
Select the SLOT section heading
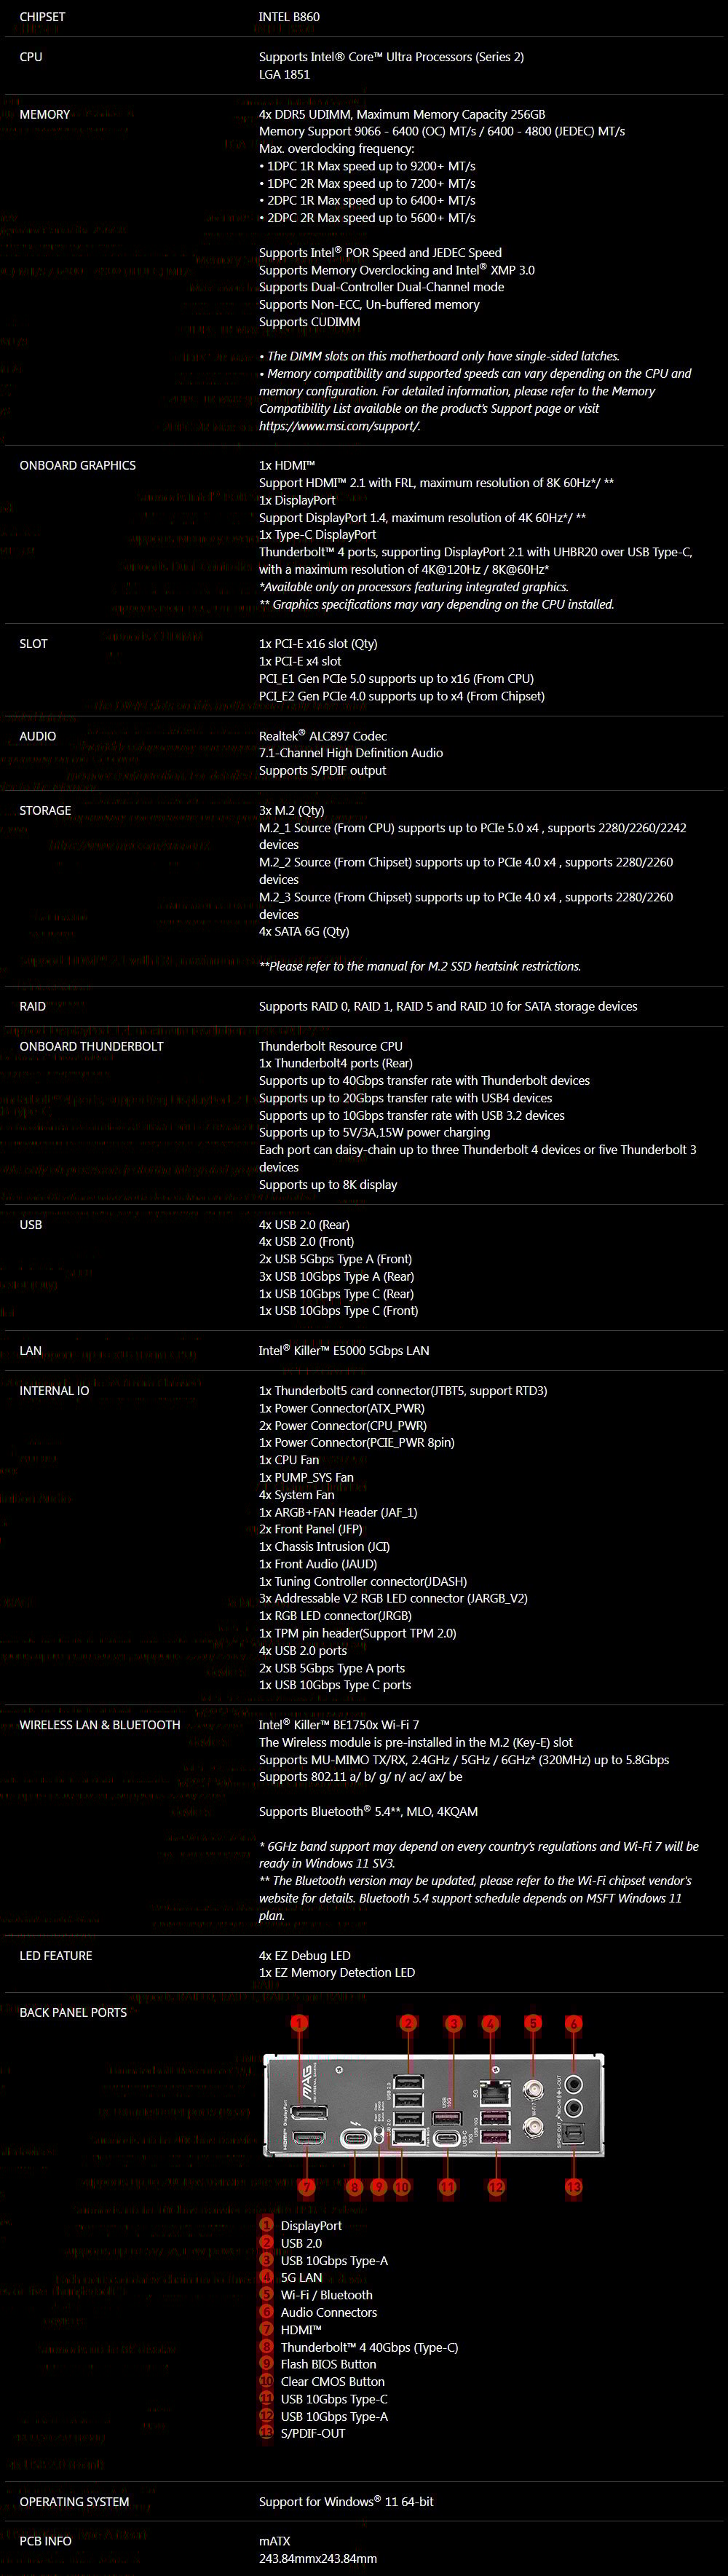pos(33,644)
